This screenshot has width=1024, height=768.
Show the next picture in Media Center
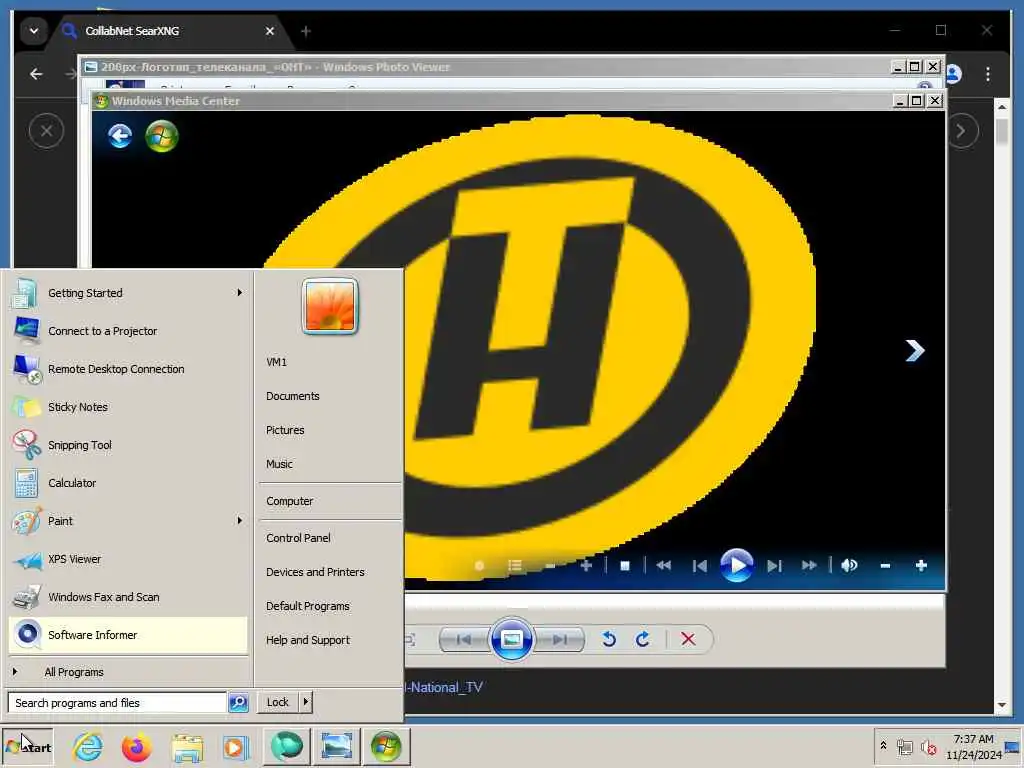tap(915, 350)
